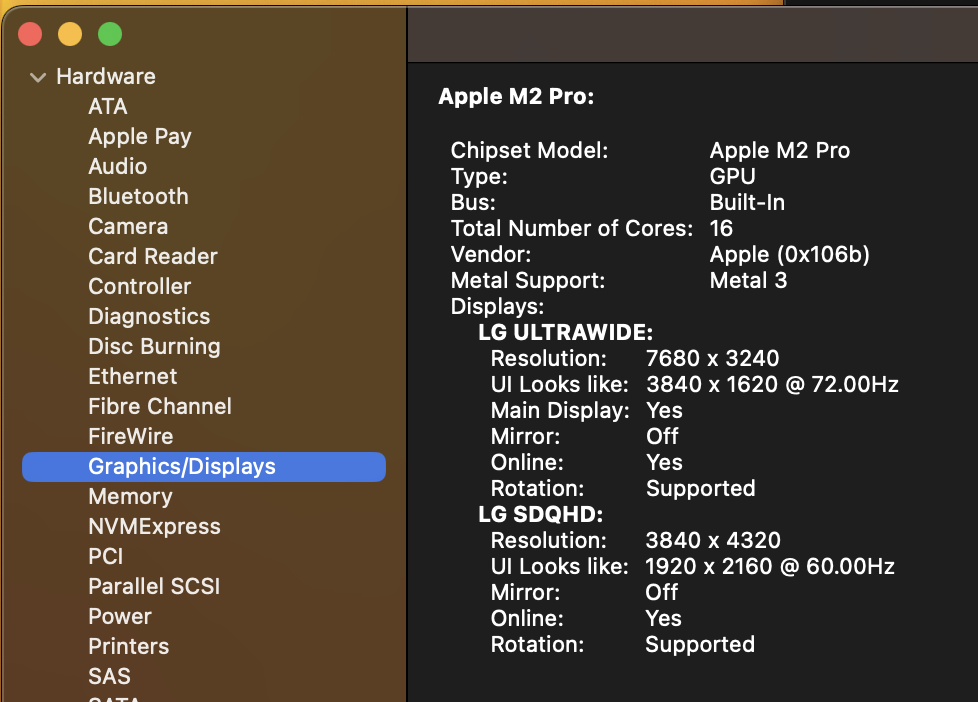Click the 'Apple M2 Pro' chipset value
Screen dimensions: 978x702
pyautogui.click(x=780, y=150)
